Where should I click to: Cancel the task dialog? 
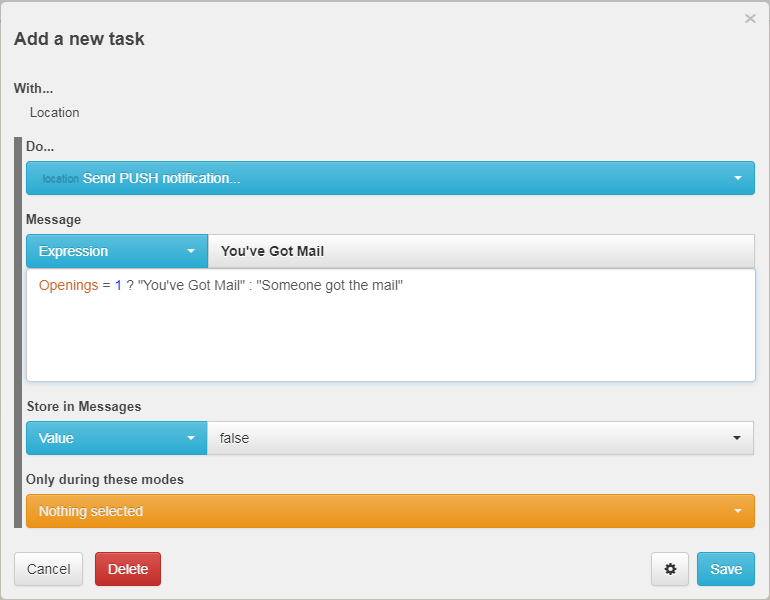click(49, 569)
